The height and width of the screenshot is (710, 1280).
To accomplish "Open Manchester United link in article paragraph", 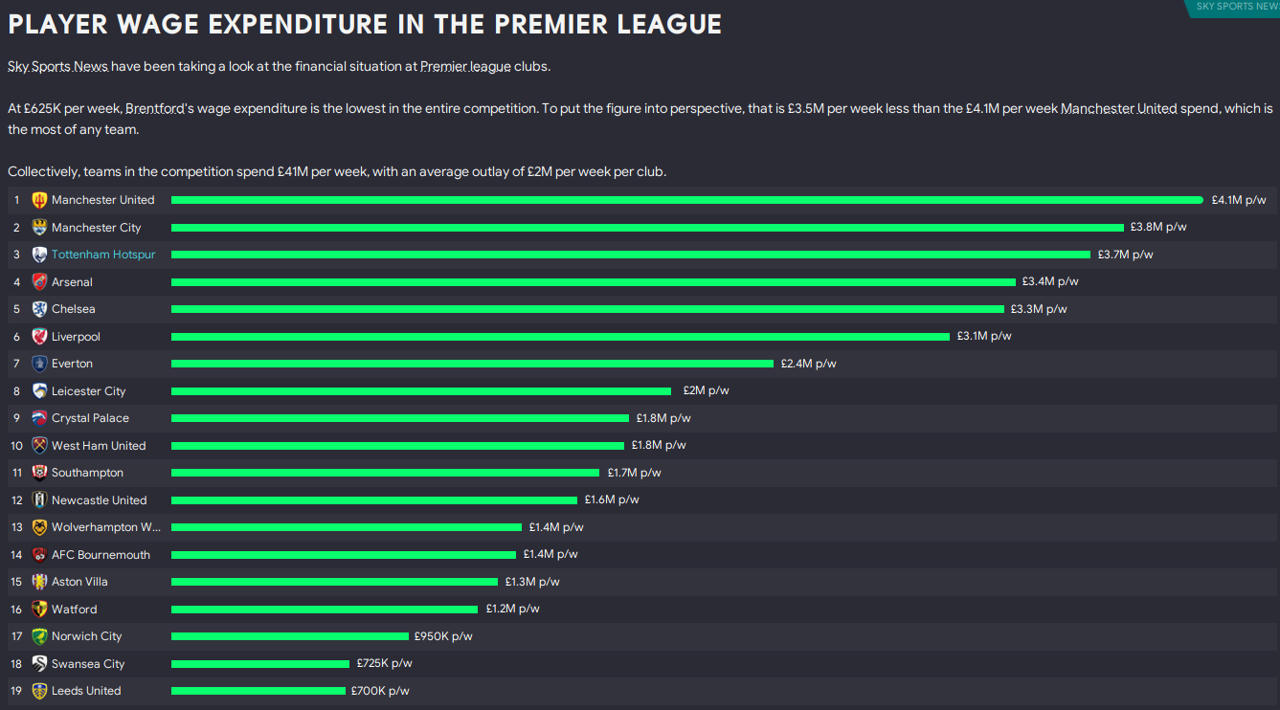I will point(1118,108).
